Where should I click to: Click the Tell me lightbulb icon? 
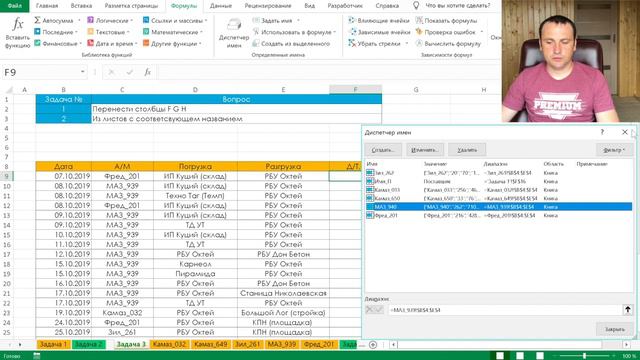416,6
